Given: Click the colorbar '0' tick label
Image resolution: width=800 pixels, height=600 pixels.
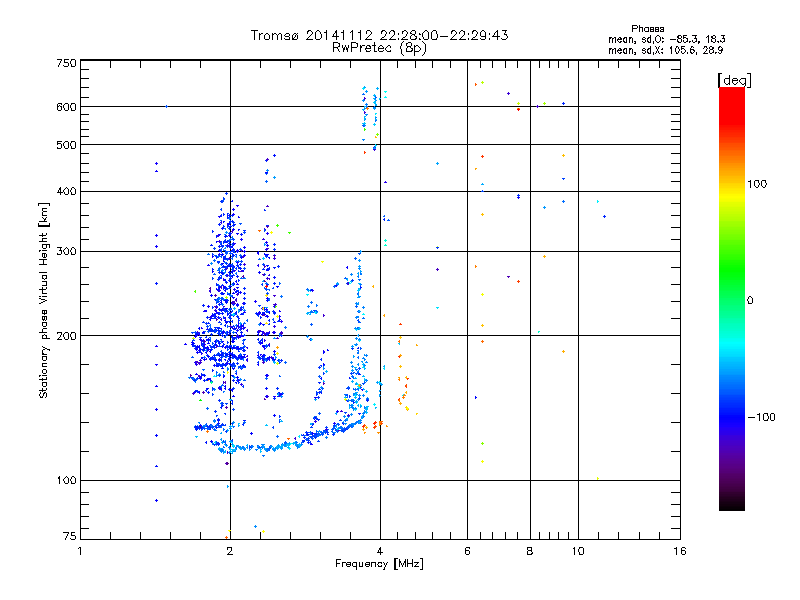Looking at the screenshot, I should point(749,301).
